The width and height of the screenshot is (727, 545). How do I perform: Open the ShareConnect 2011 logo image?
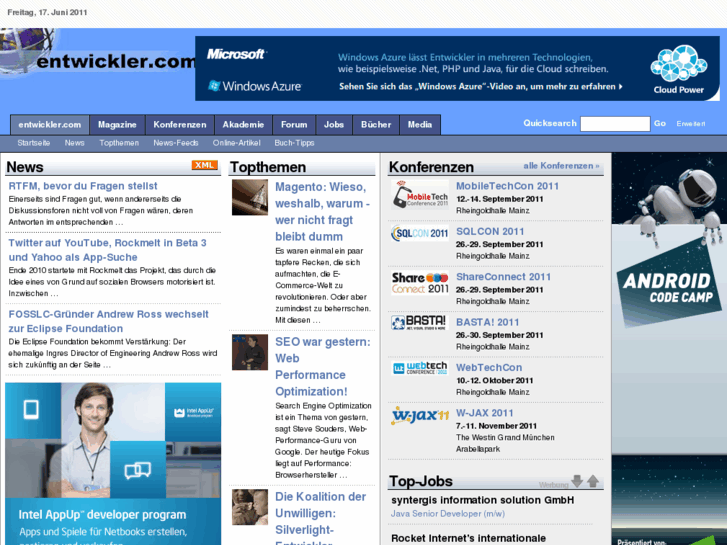(x=420, y=282)
